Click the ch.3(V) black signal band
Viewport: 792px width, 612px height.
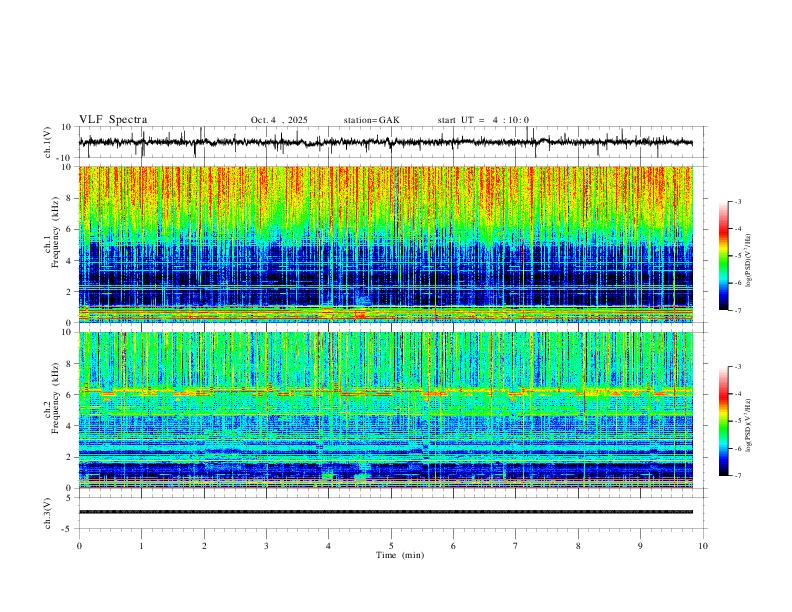point(385,512)
